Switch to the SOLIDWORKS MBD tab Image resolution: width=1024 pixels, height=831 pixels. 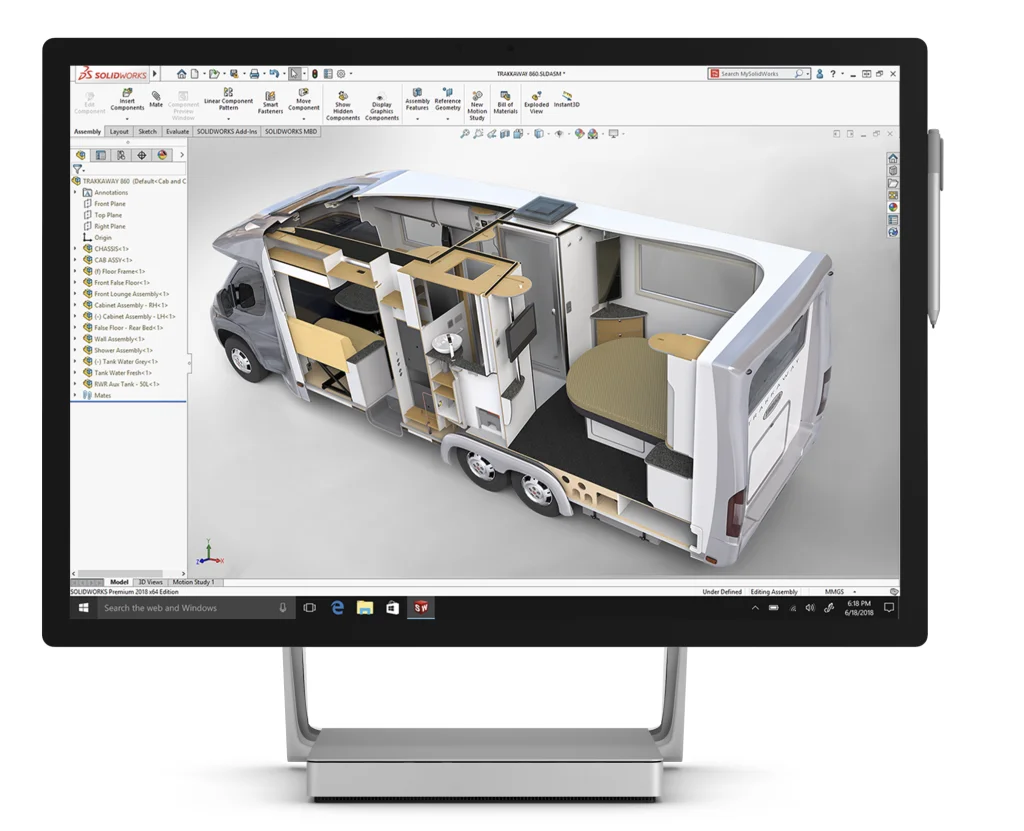point(291,131)
